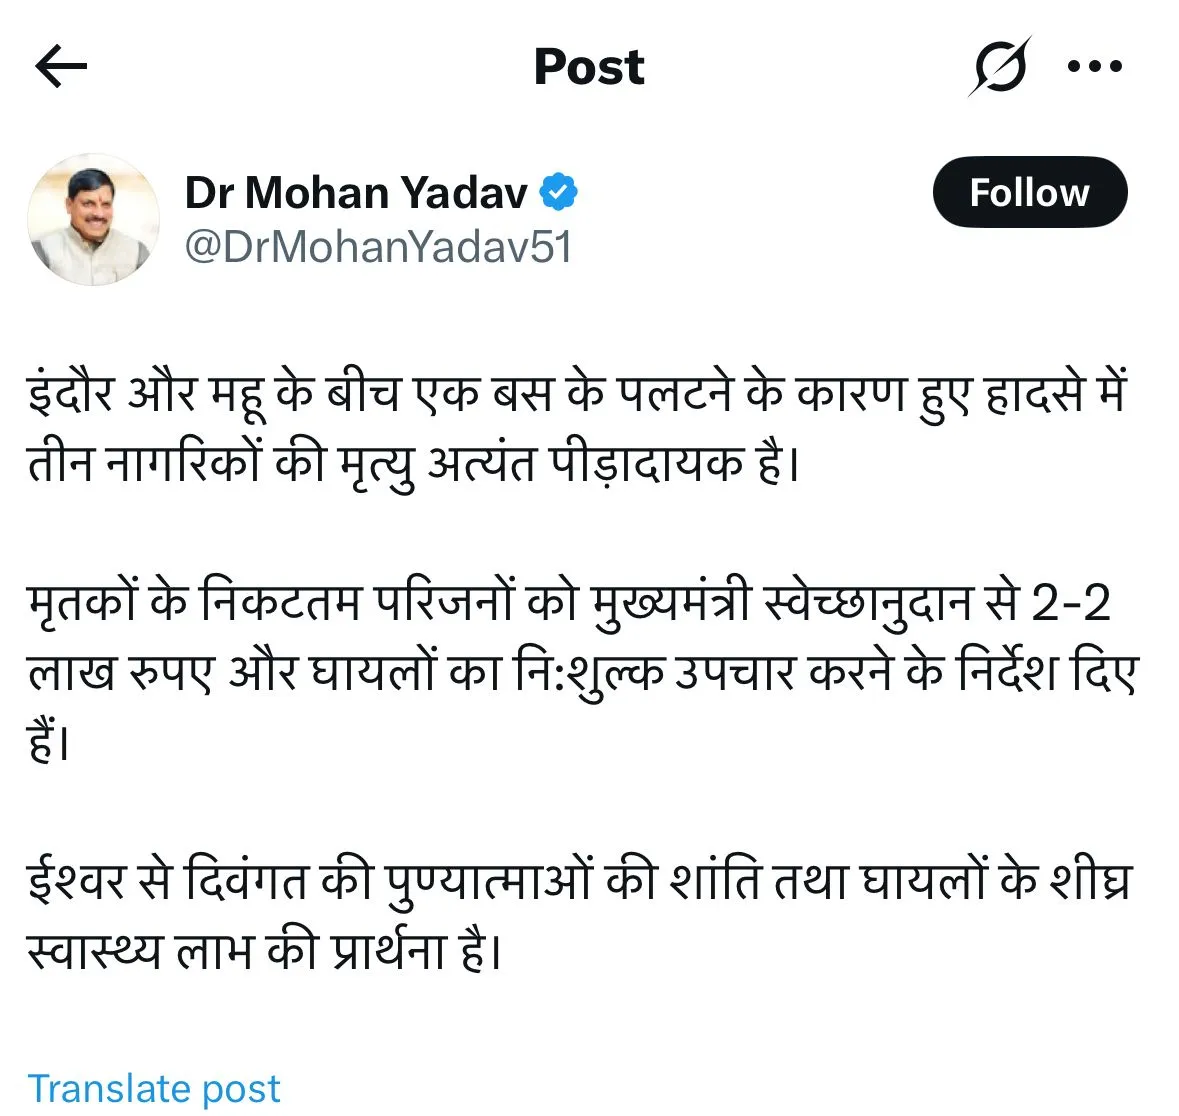The image size is (1179, 1116).
Task: Open Dr Mohan Yadav's profile picture
Action: pyautogui.click(x=93, y=220)
